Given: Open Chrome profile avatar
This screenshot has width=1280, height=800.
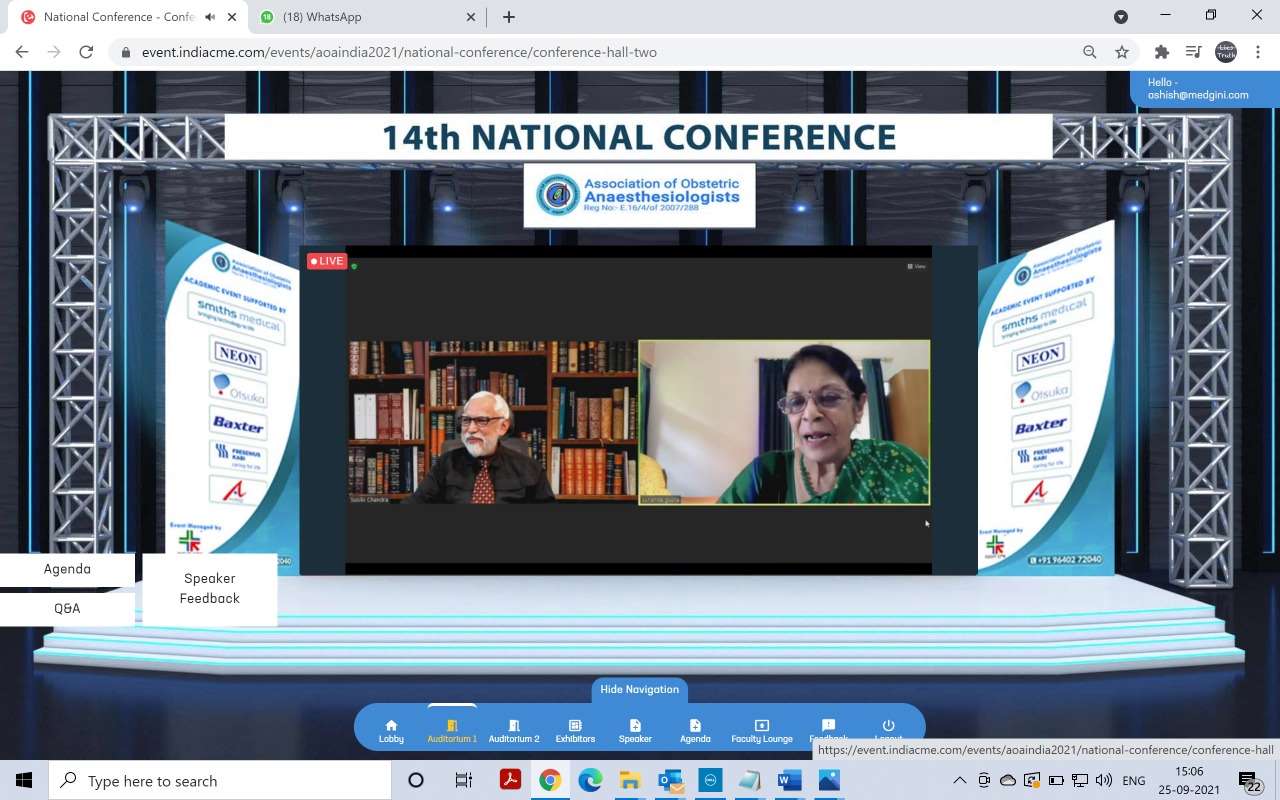Looking at the screenshot, I should 1226,52.
